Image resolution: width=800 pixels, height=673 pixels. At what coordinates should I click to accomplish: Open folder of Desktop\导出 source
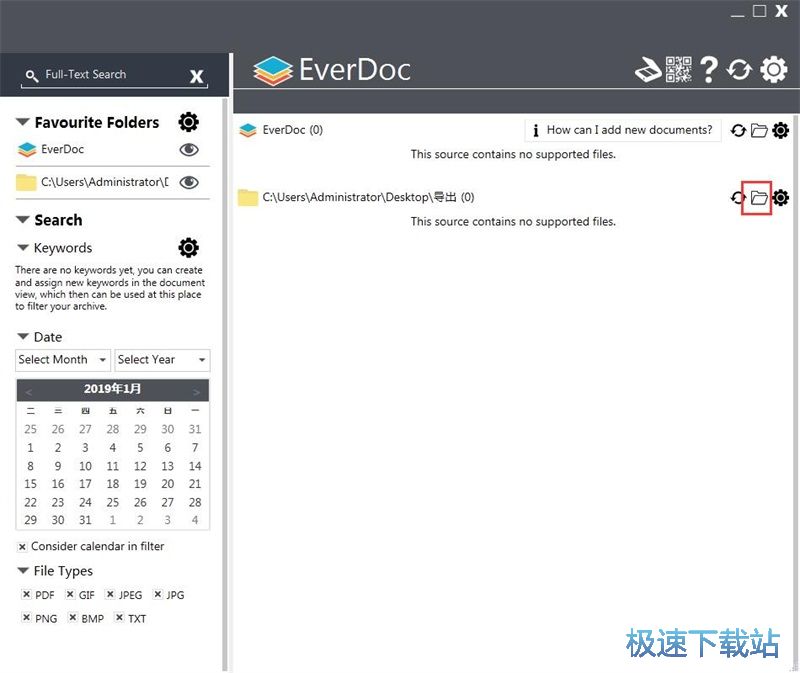click(759, 197)
